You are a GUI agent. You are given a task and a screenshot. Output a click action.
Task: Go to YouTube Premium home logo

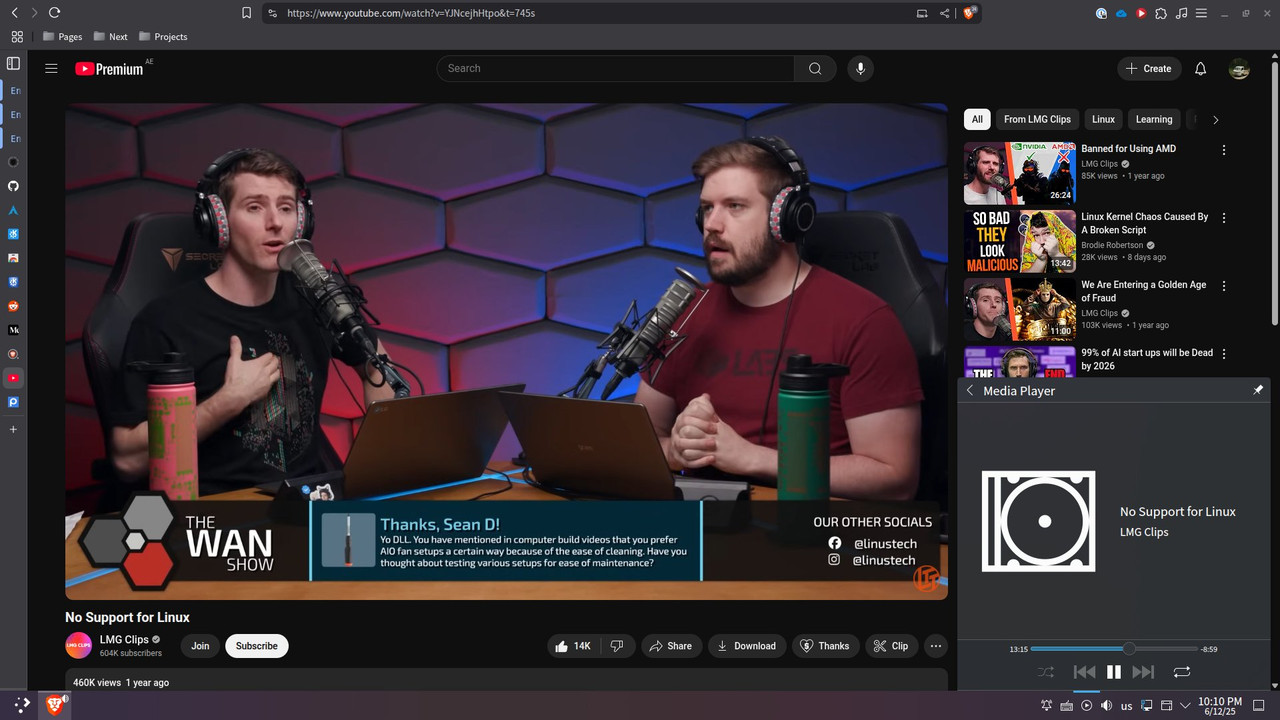click(x=109, y=69)
